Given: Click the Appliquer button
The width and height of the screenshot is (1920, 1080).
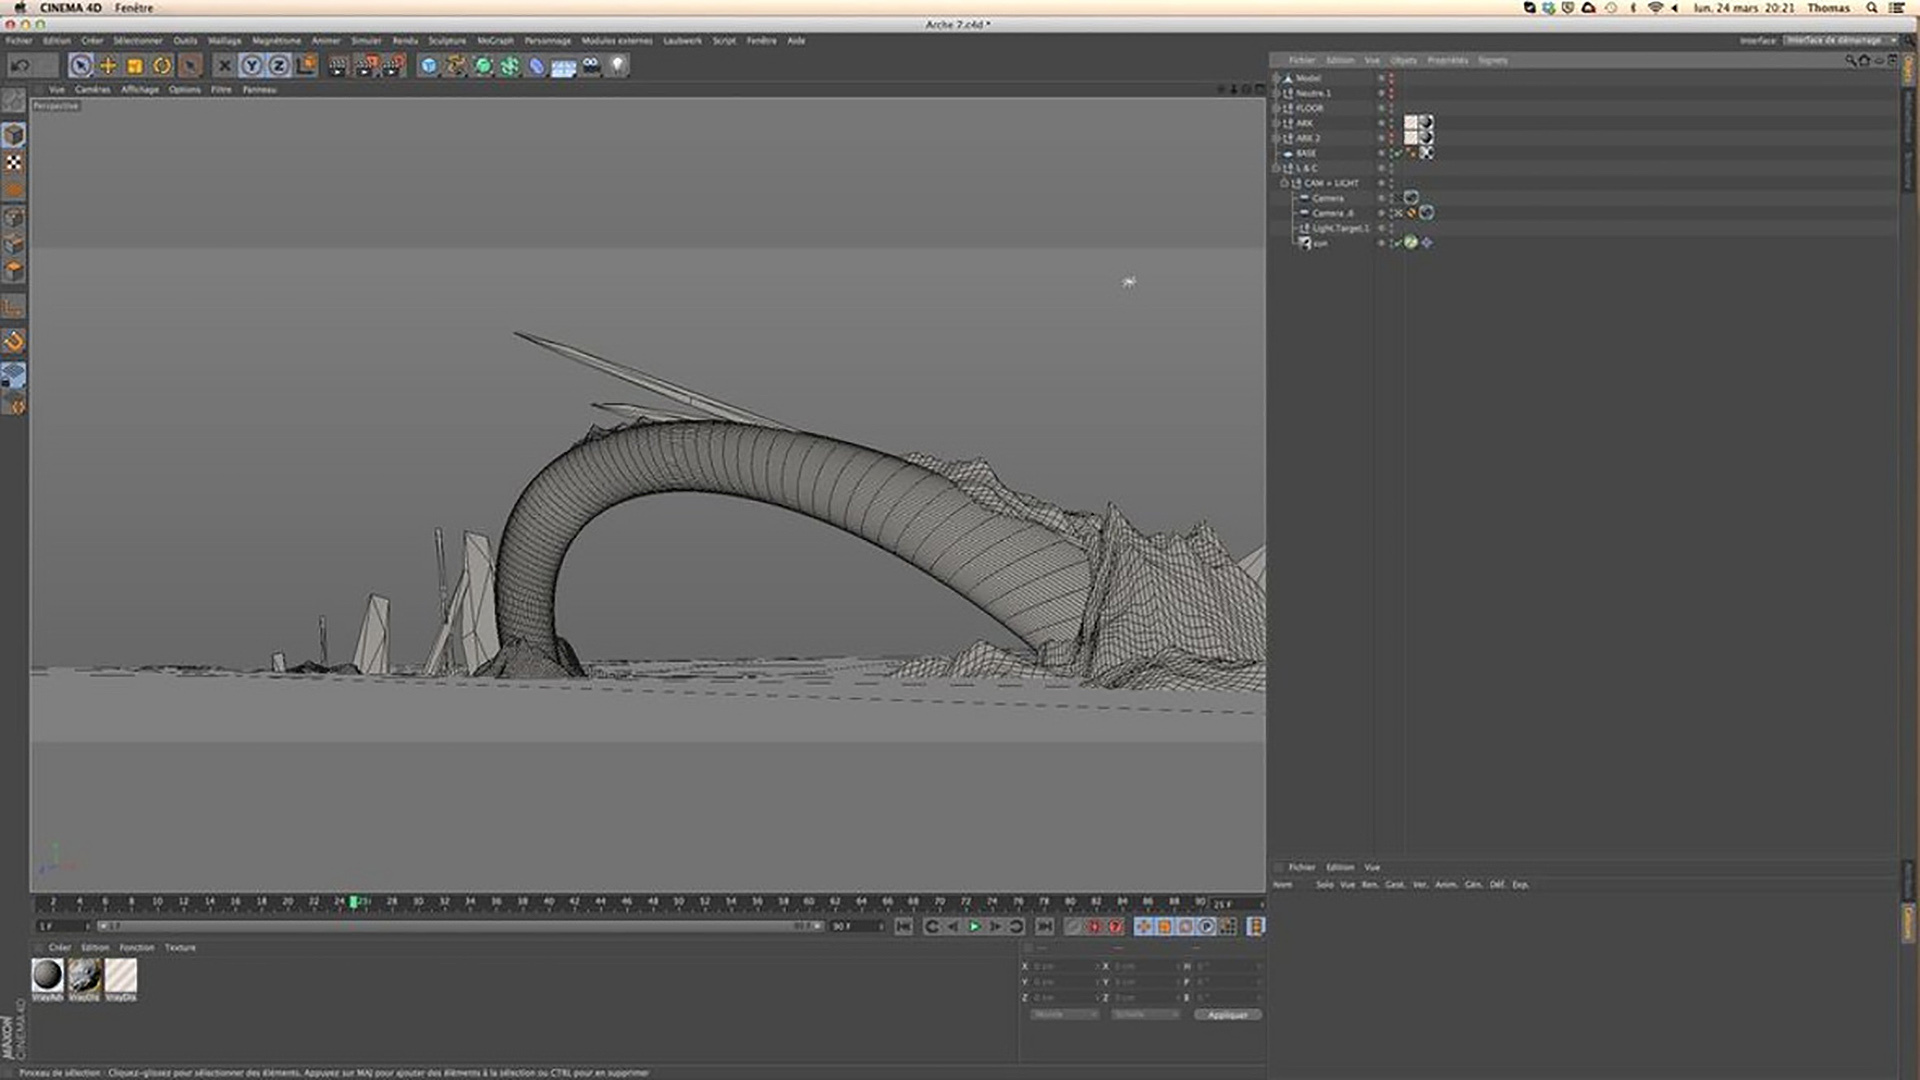Looking at the screenshot, I should tap(1227, 1015).
